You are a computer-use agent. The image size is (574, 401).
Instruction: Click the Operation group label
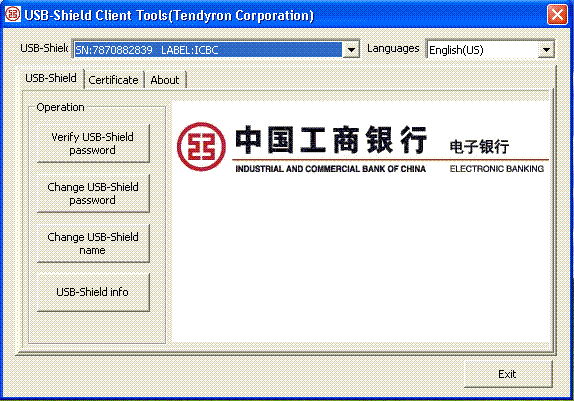(60, 107)
